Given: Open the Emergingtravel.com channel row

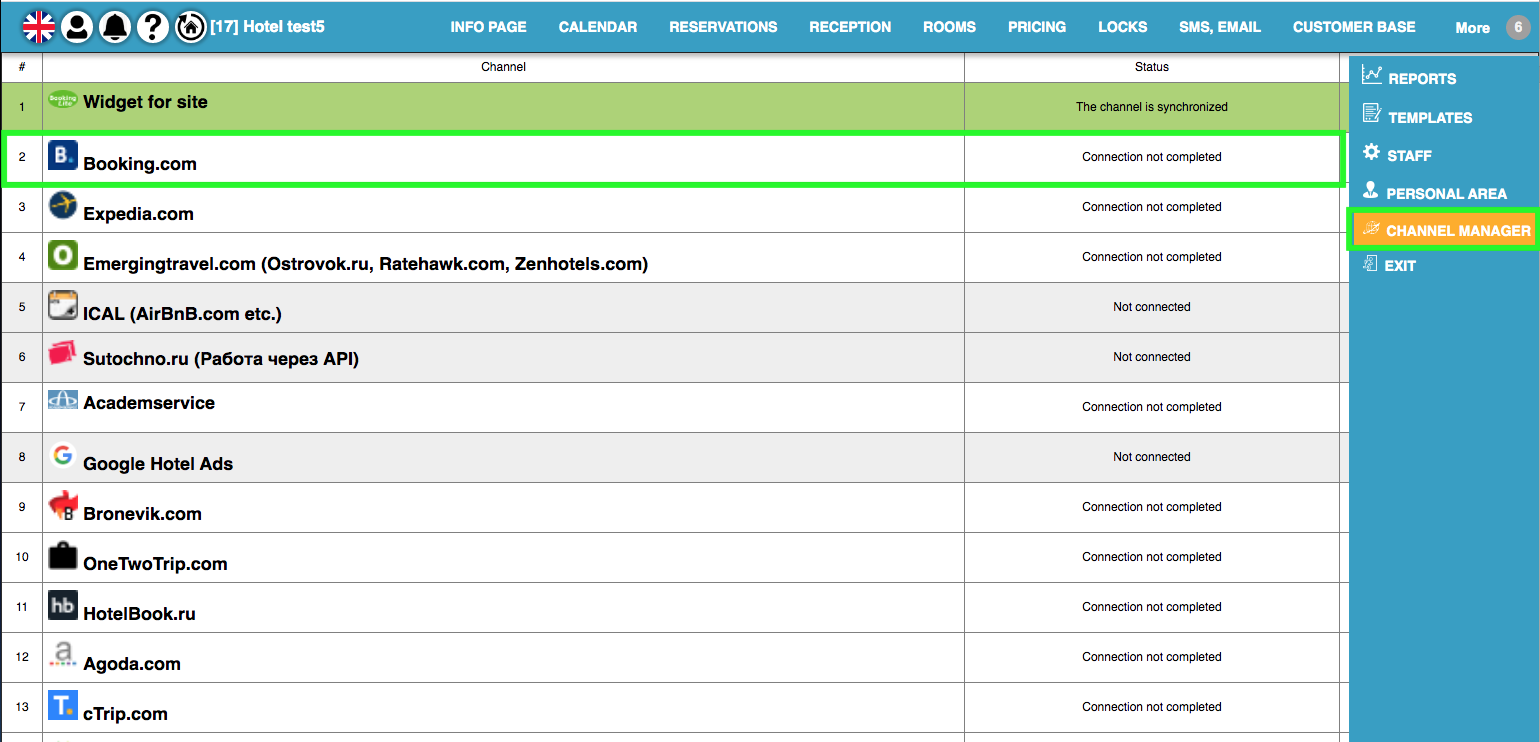Looking at the screenshot, I should pyautogui.click(x=365, y=264).
